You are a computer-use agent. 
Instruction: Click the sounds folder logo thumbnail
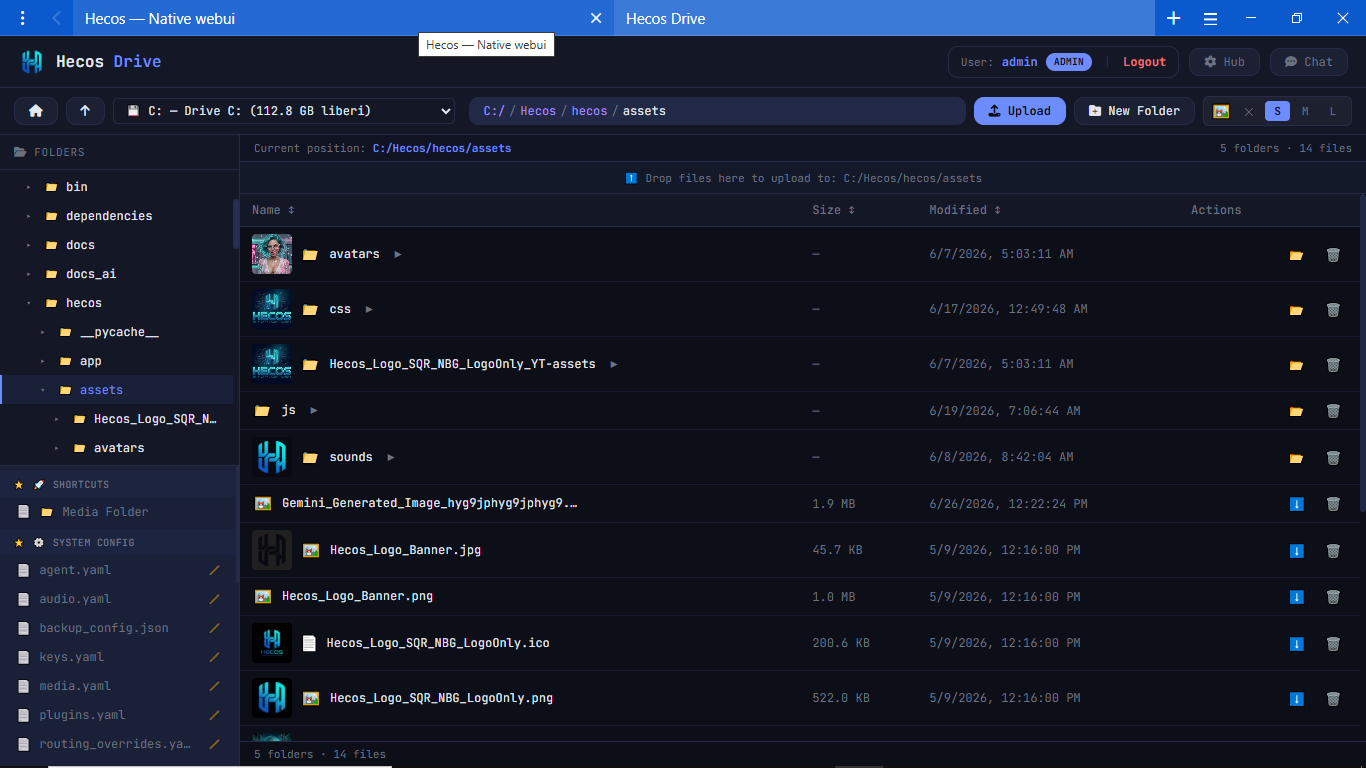(x=272, y=457)
